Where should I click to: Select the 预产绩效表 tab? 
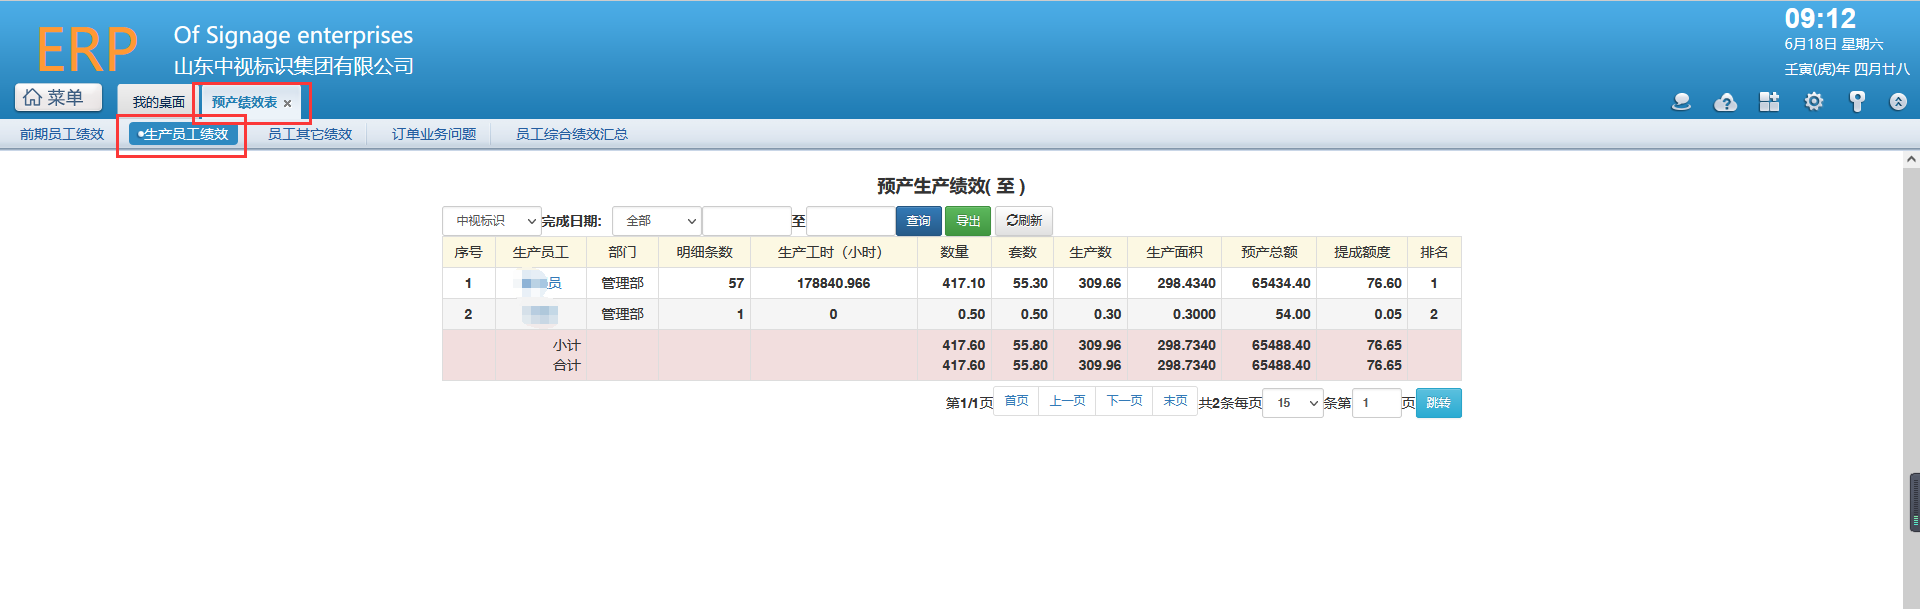244,102
